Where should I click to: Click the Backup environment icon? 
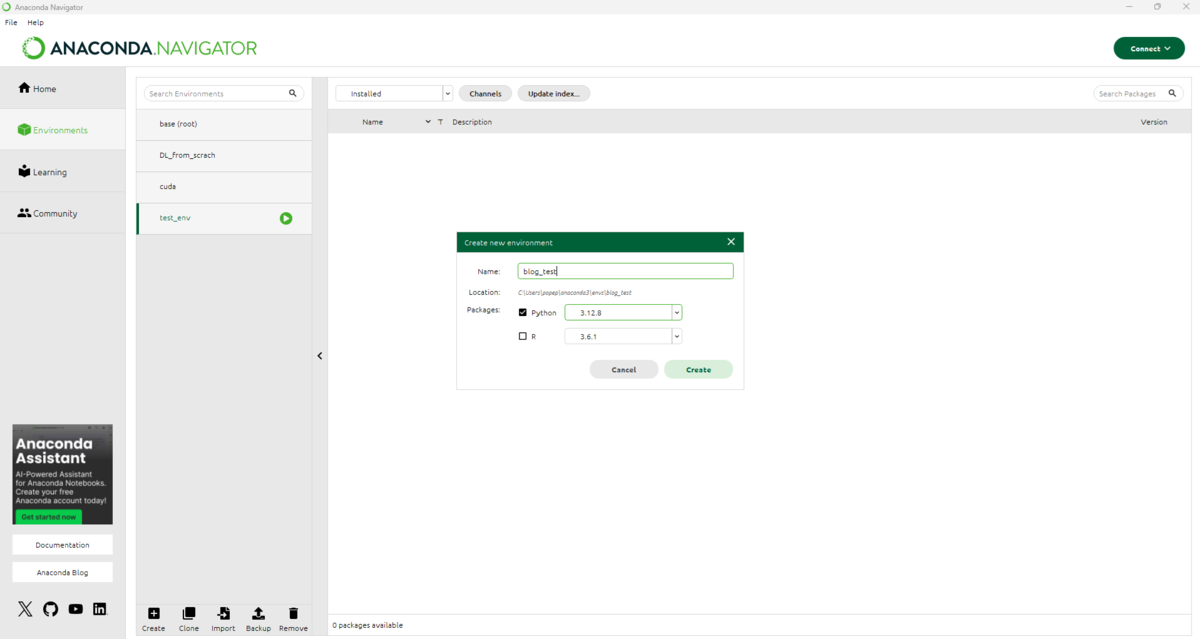coord(258,613)
